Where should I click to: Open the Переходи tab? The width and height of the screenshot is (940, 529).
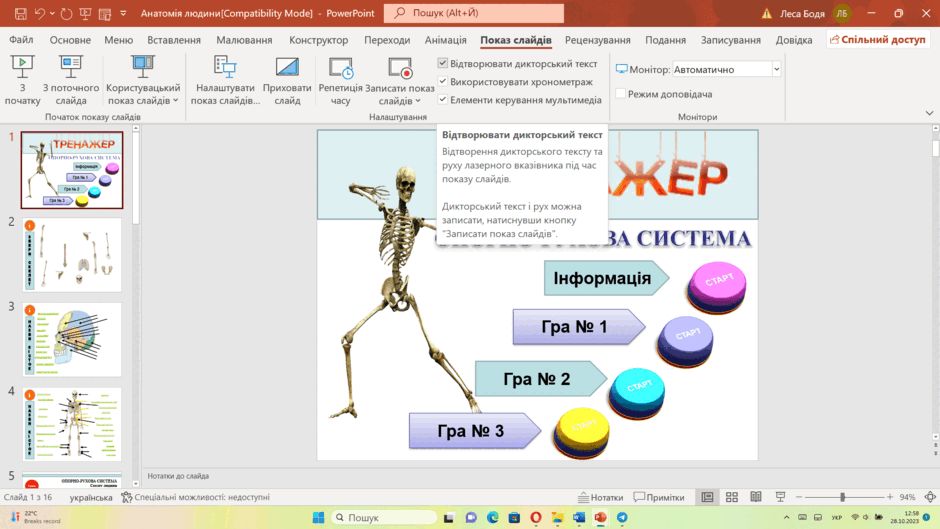(x=387, y=40)
